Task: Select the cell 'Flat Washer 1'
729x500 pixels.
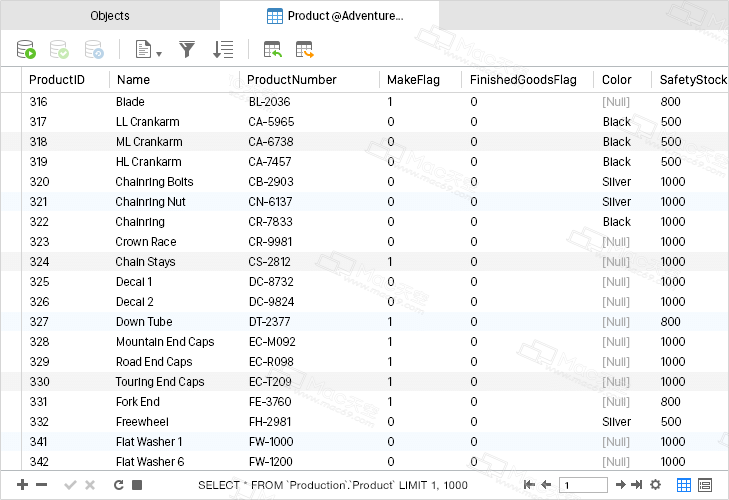Action: [149, 441]
